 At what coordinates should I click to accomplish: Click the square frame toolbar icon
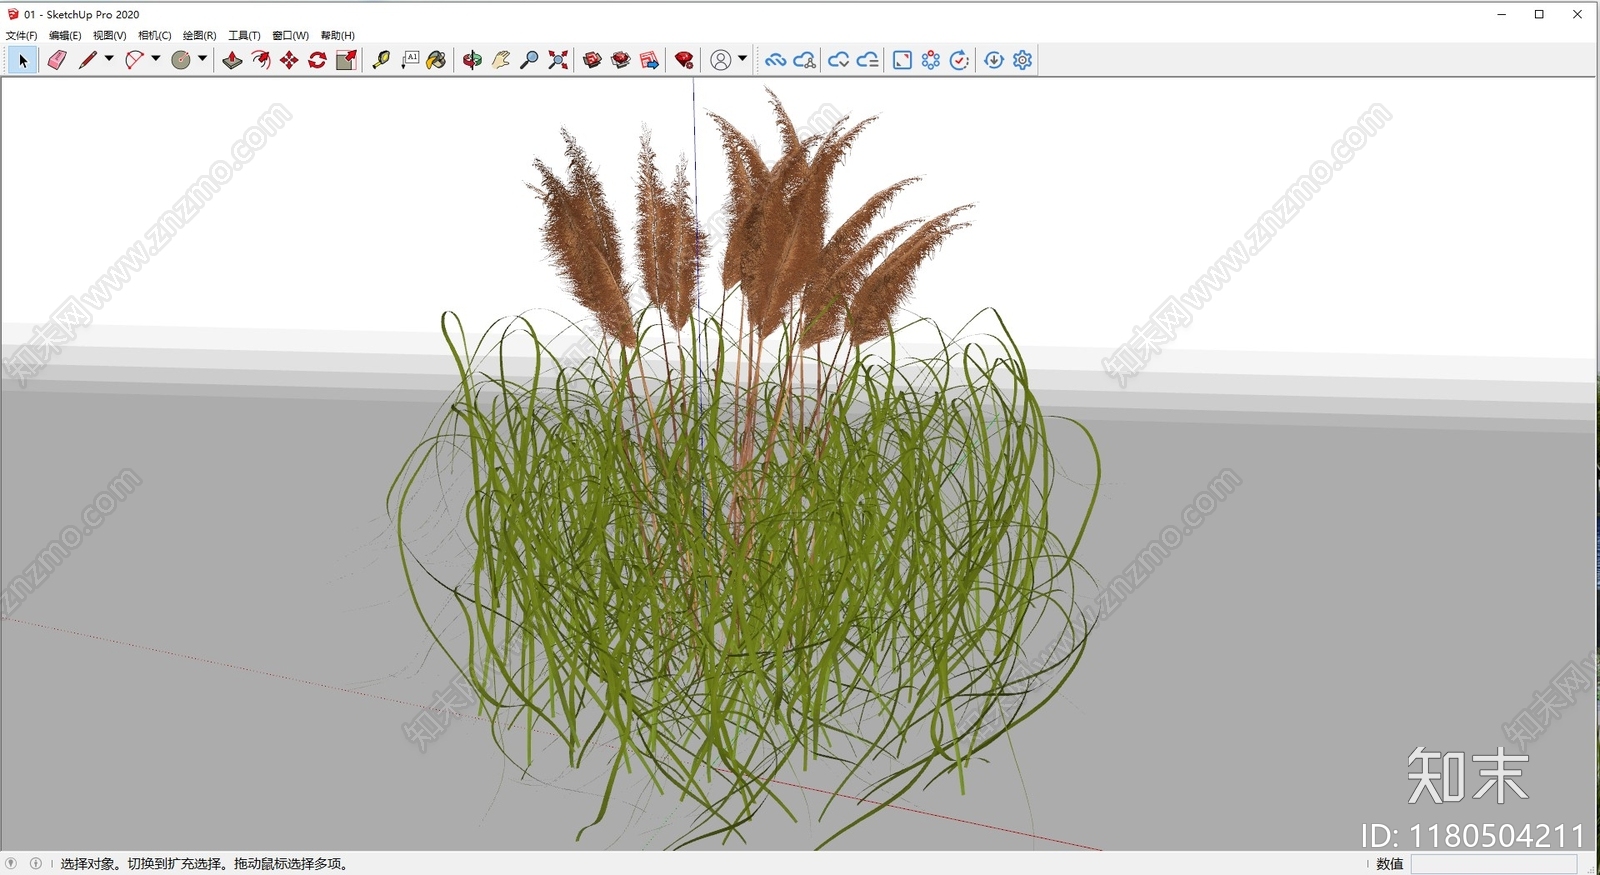[x=902, y=60]
